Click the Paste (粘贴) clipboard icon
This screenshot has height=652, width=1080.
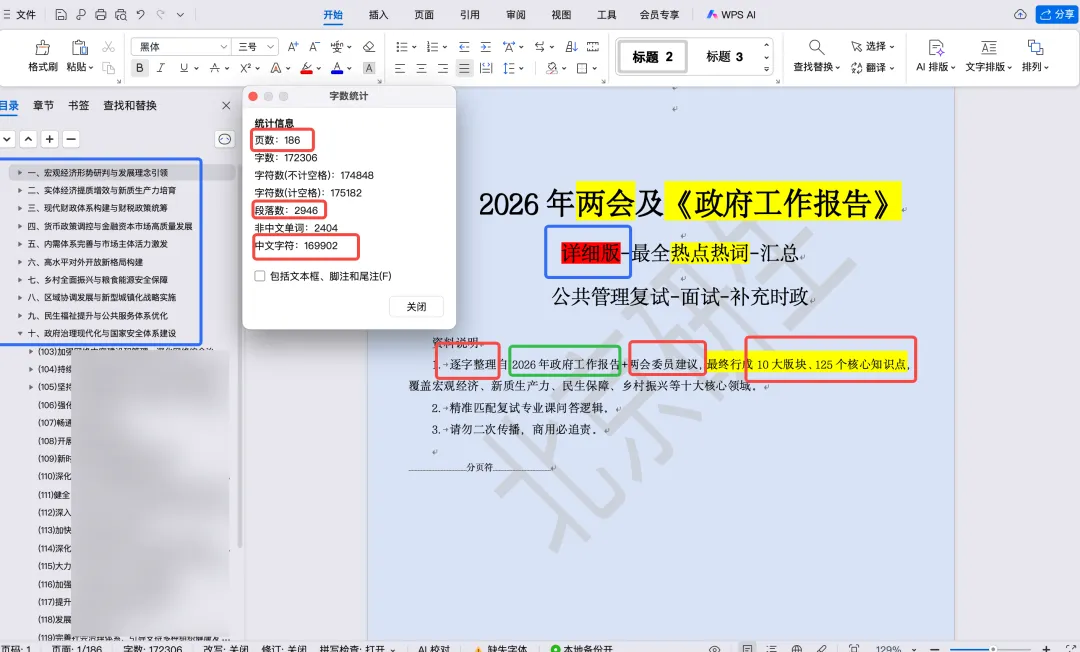(79, 48)
